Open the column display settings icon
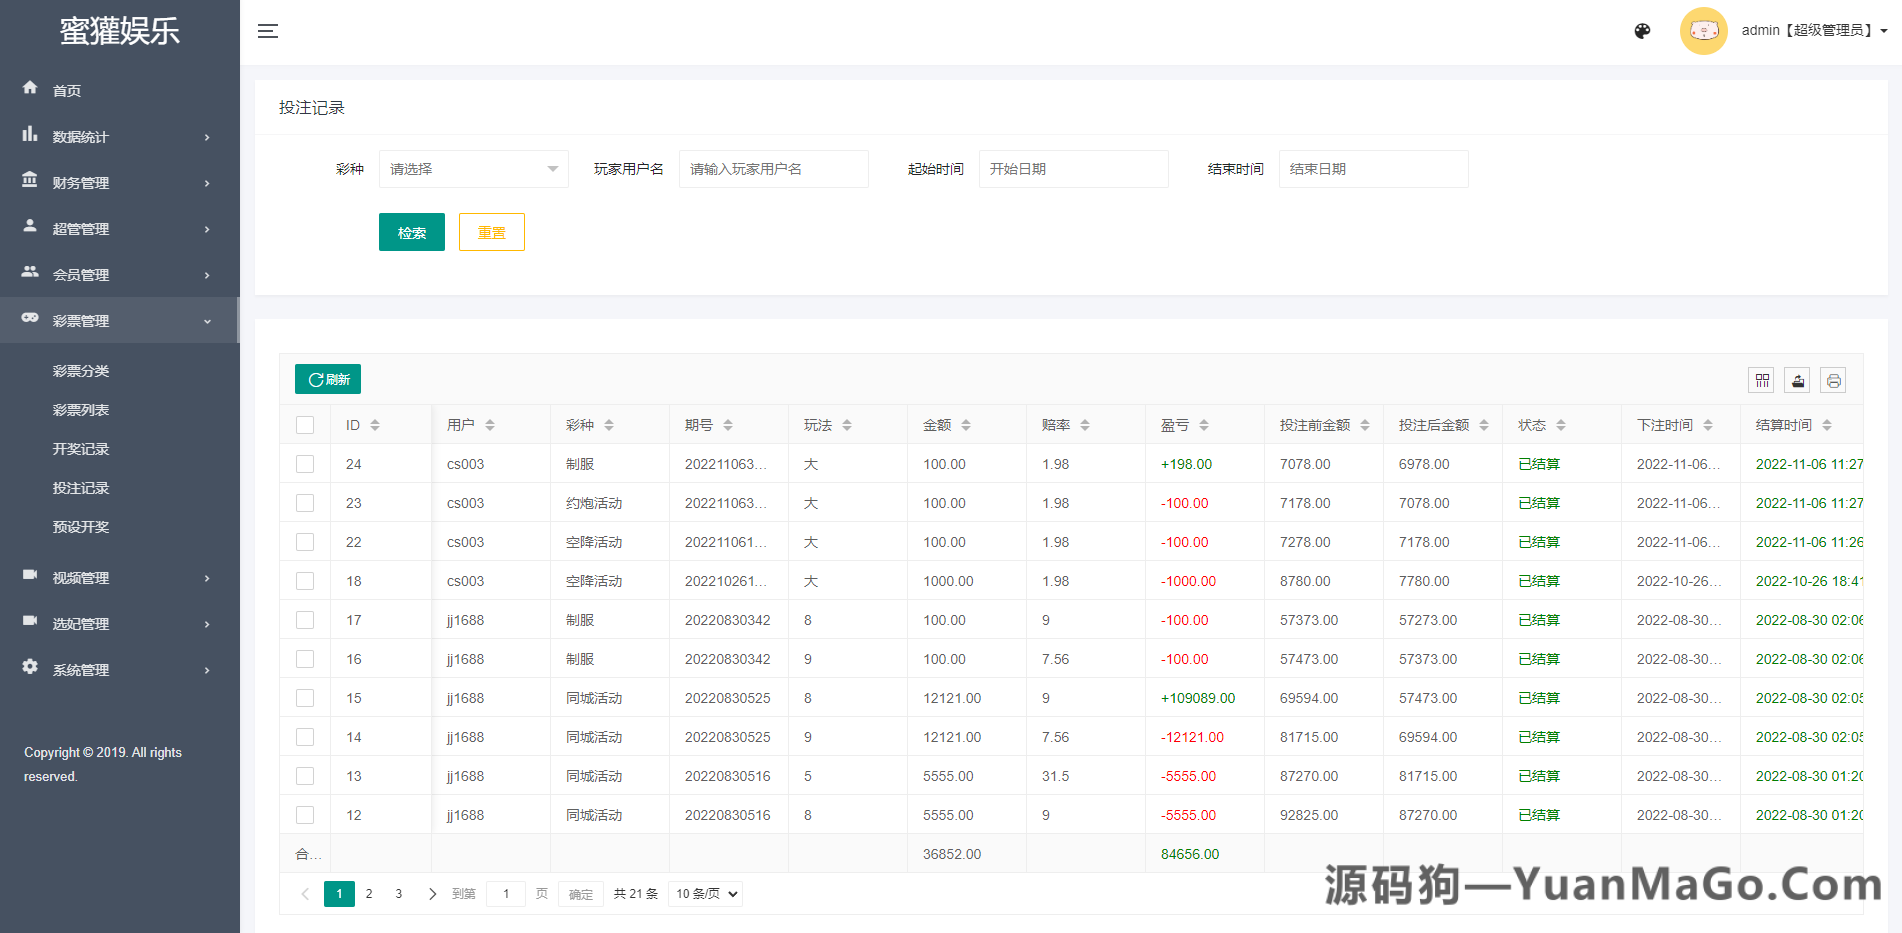The image size is (1902, 933). pos(1761,380)
